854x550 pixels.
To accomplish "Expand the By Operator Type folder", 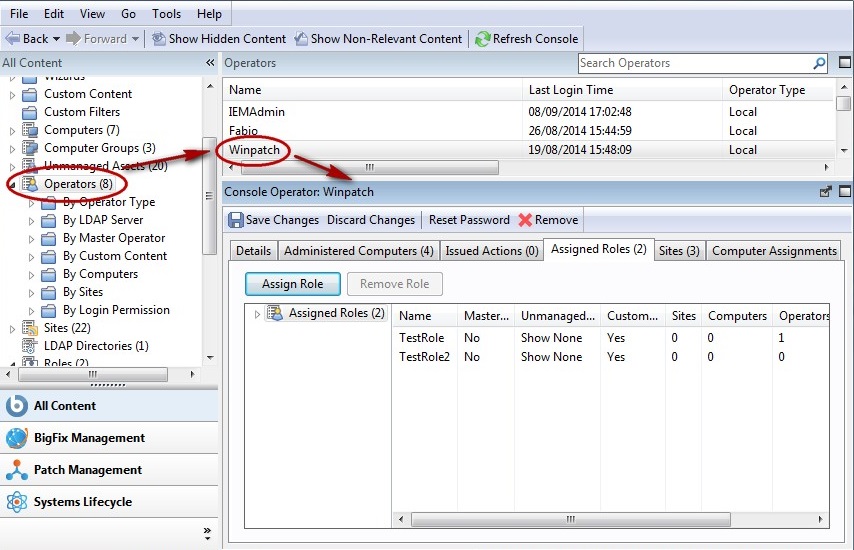I will click(31, 203).
